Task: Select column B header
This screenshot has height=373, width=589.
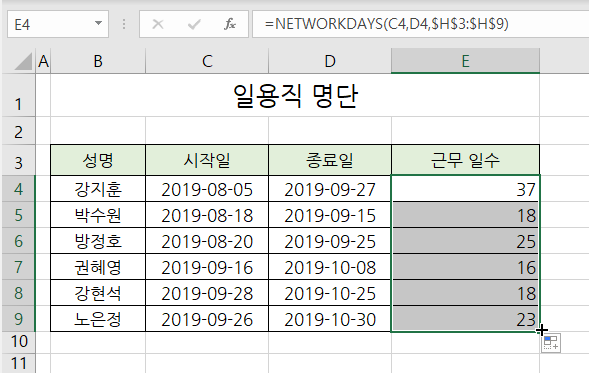Action: (98, 61)
